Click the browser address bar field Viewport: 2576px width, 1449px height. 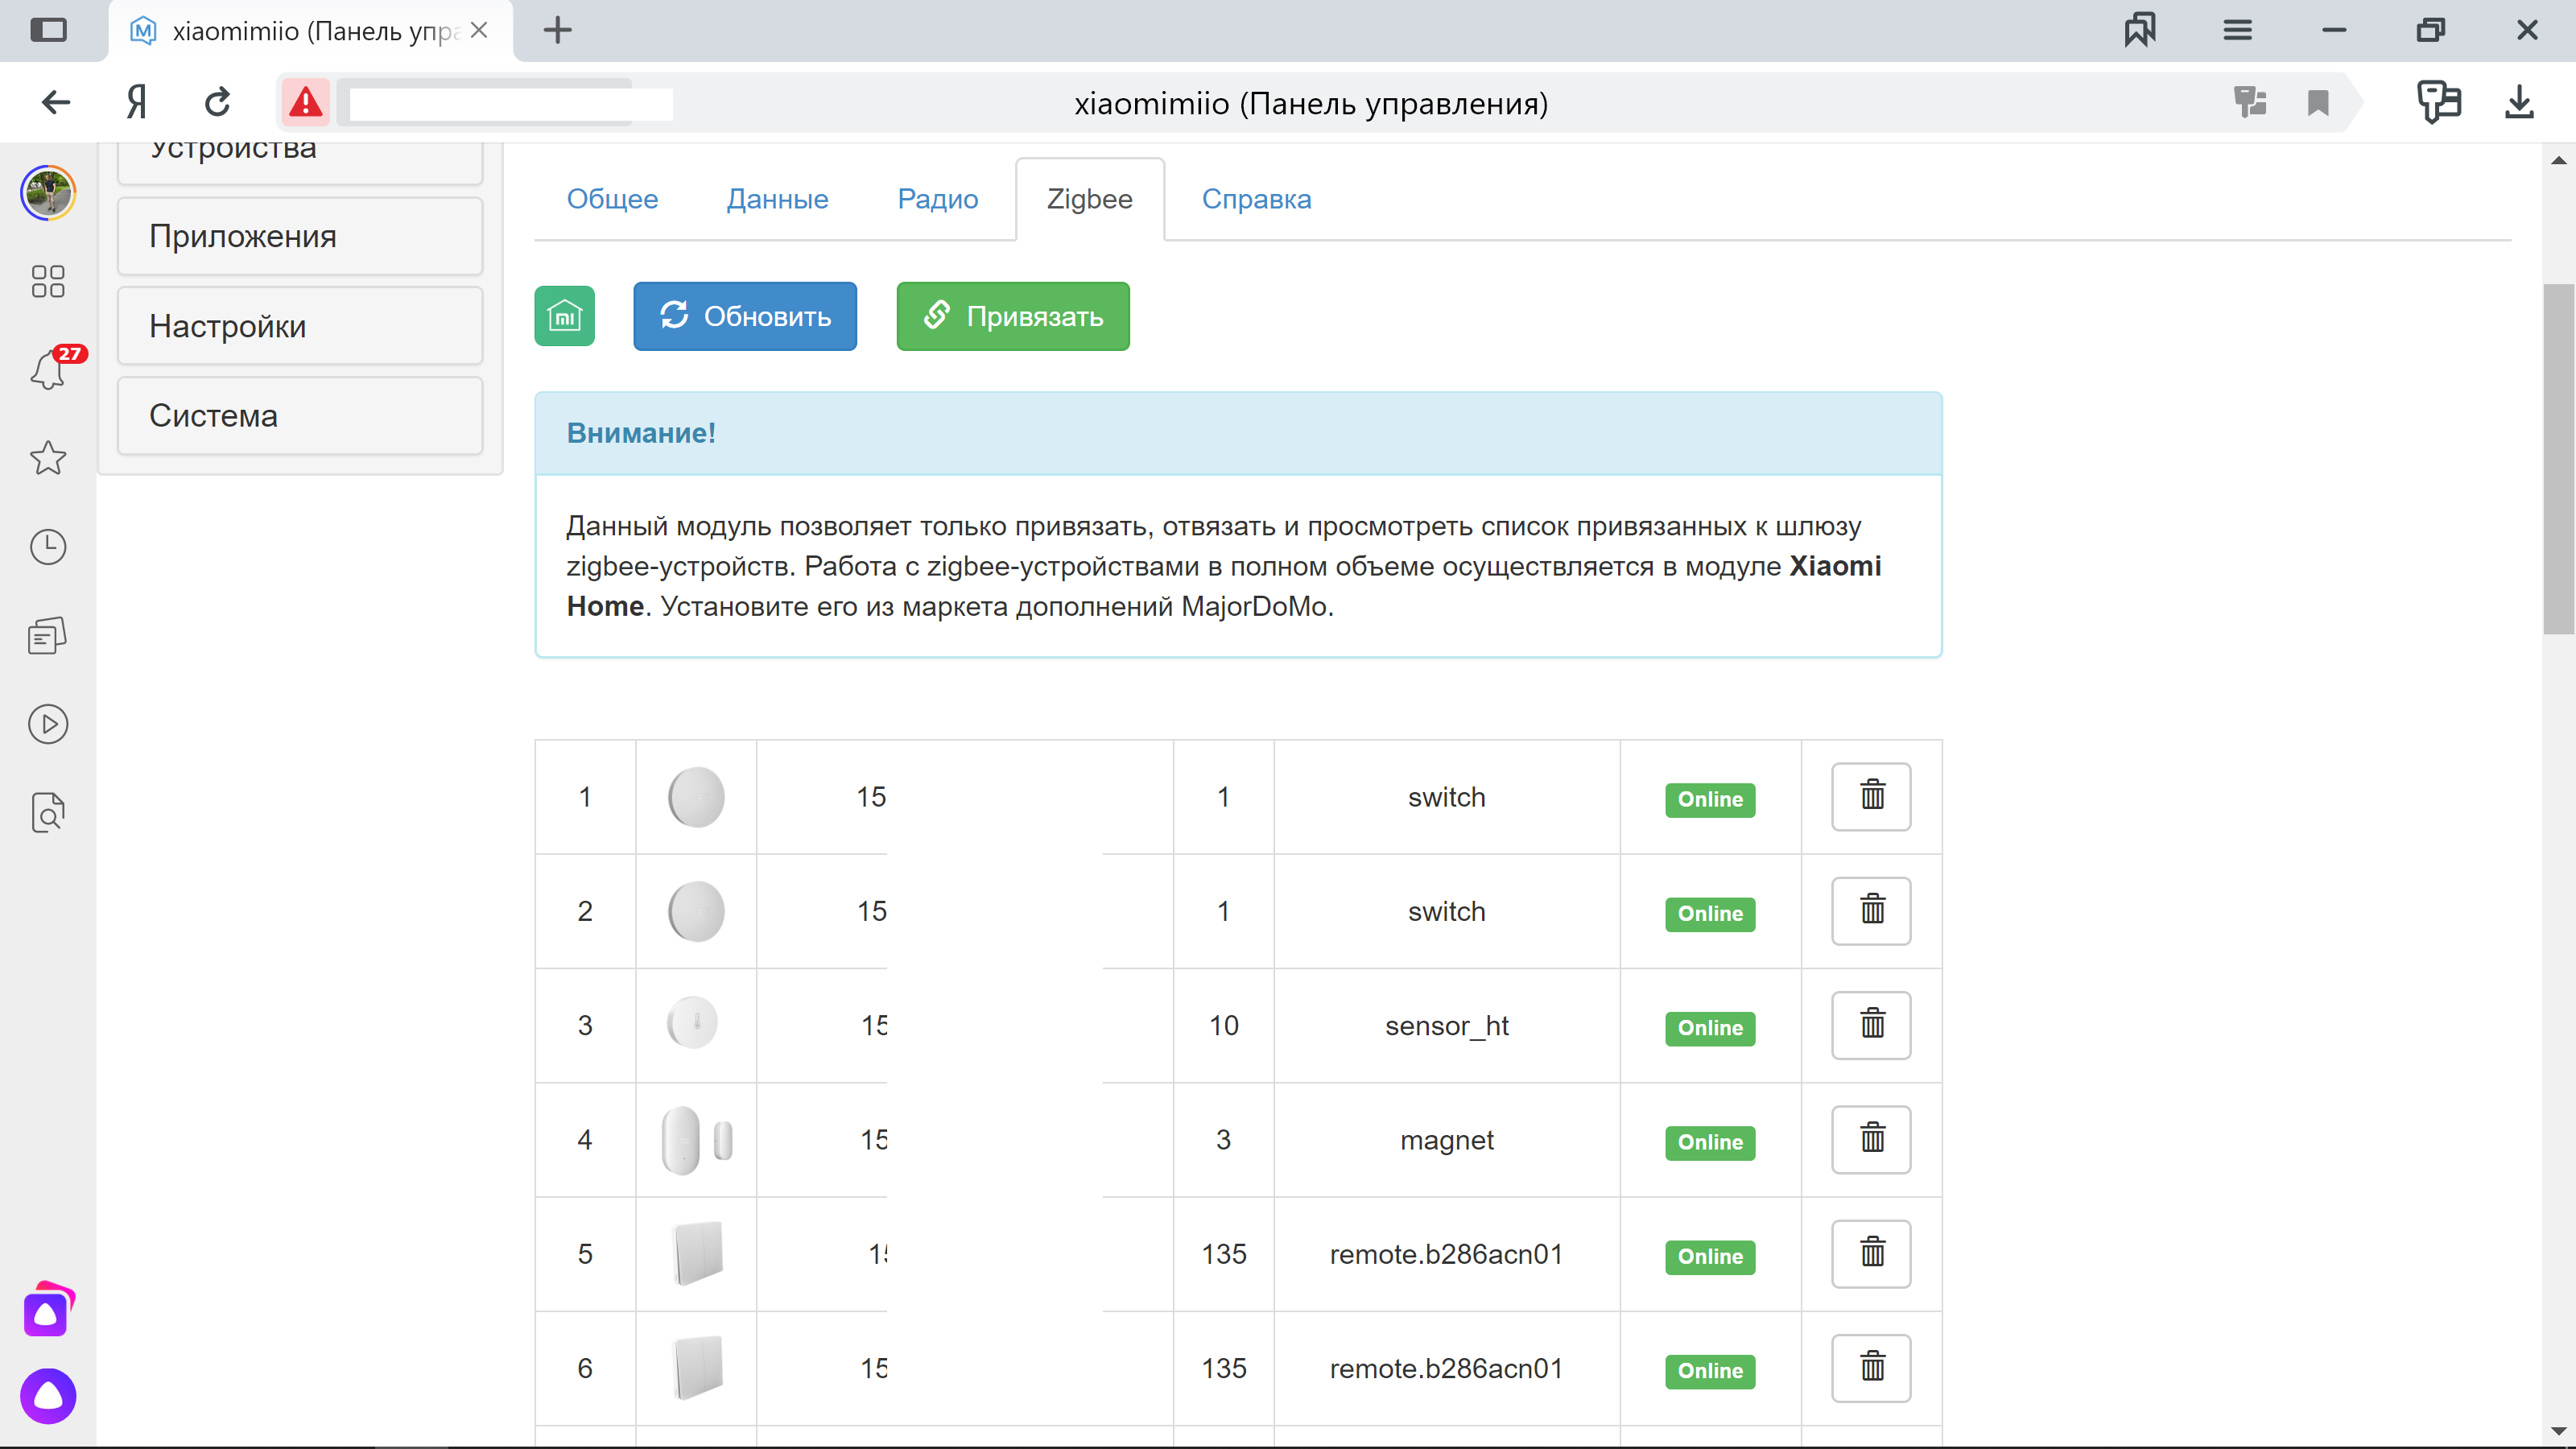[x=1310, y=103]
